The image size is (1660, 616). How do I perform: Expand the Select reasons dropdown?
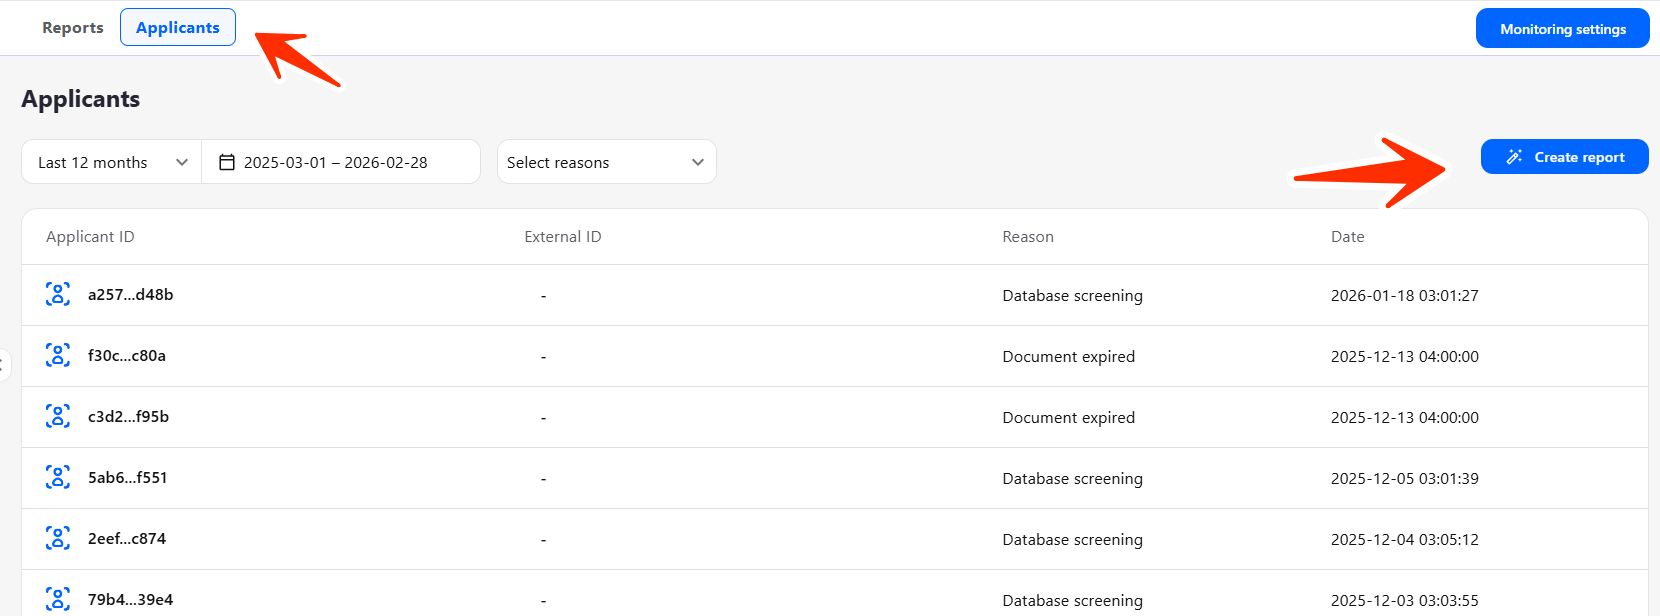[x=605, y=162]
